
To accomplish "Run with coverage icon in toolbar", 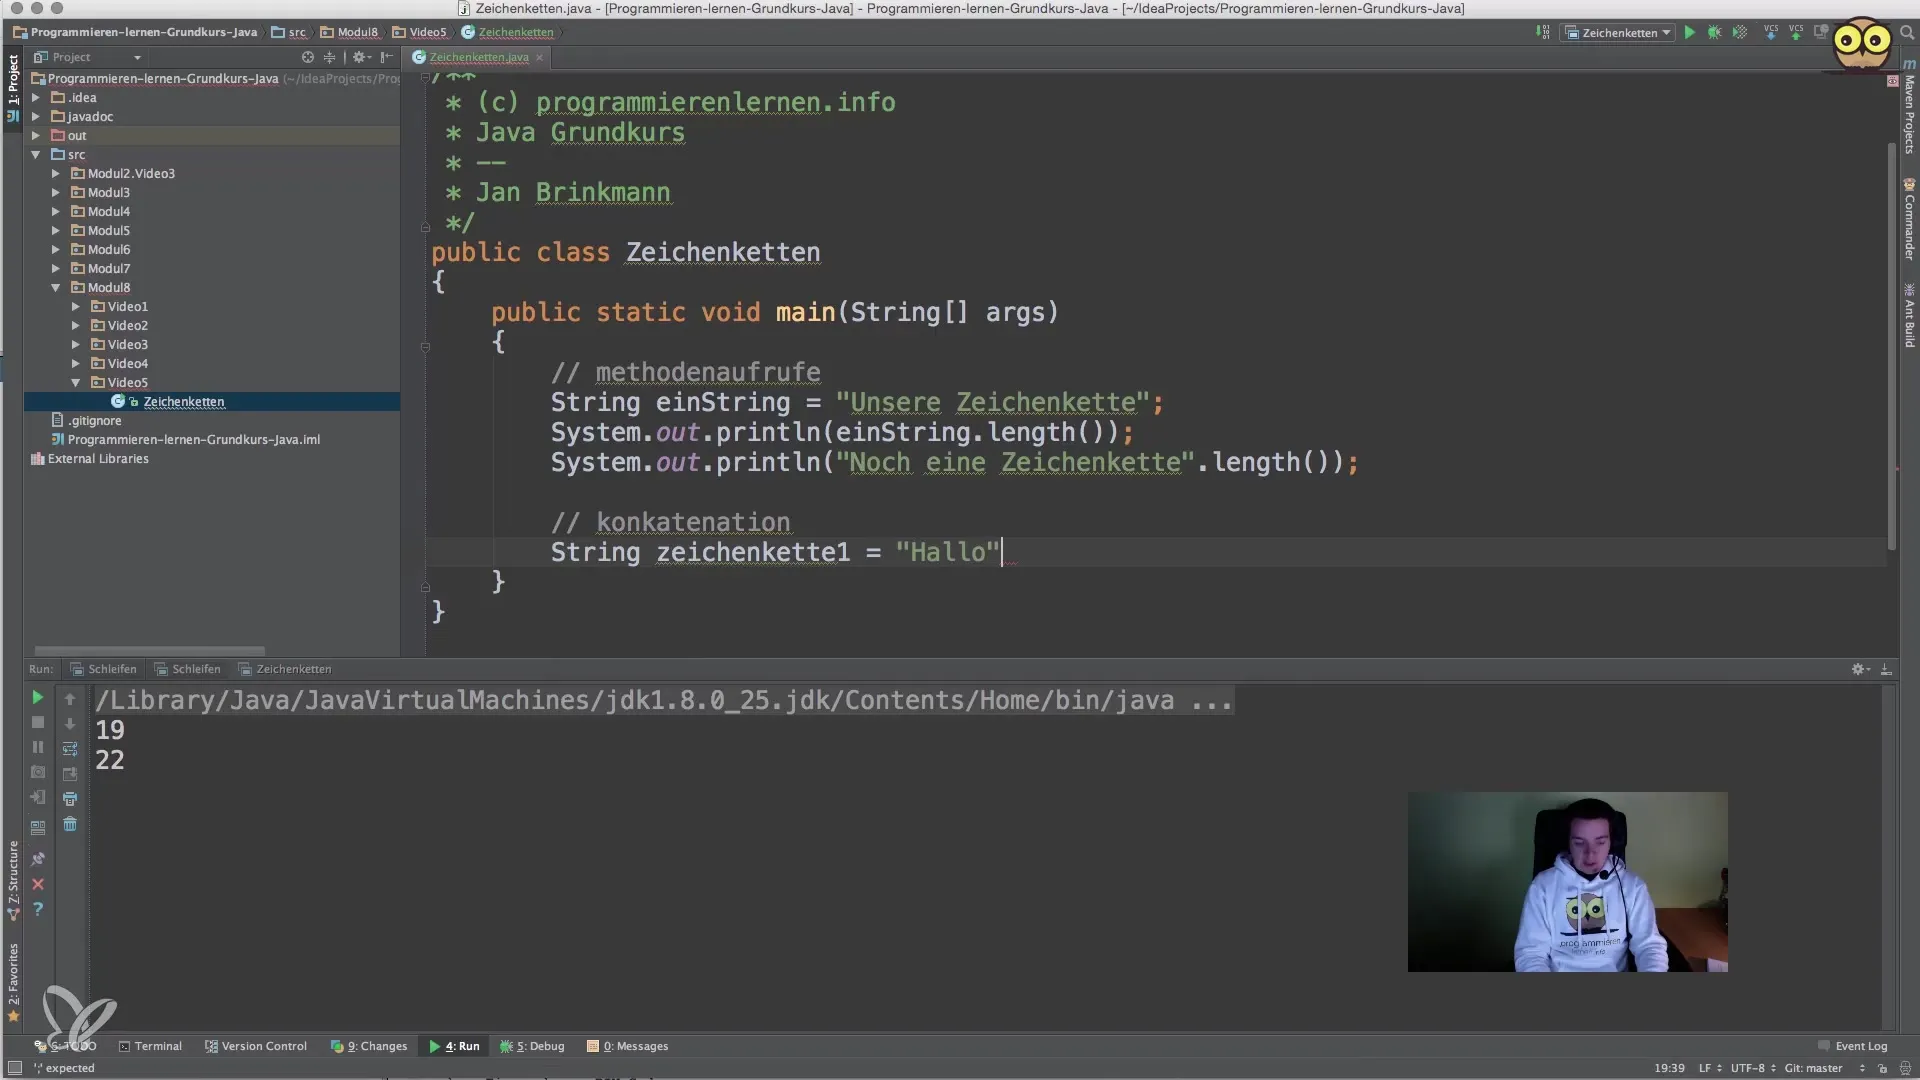I will [1740, 32].
